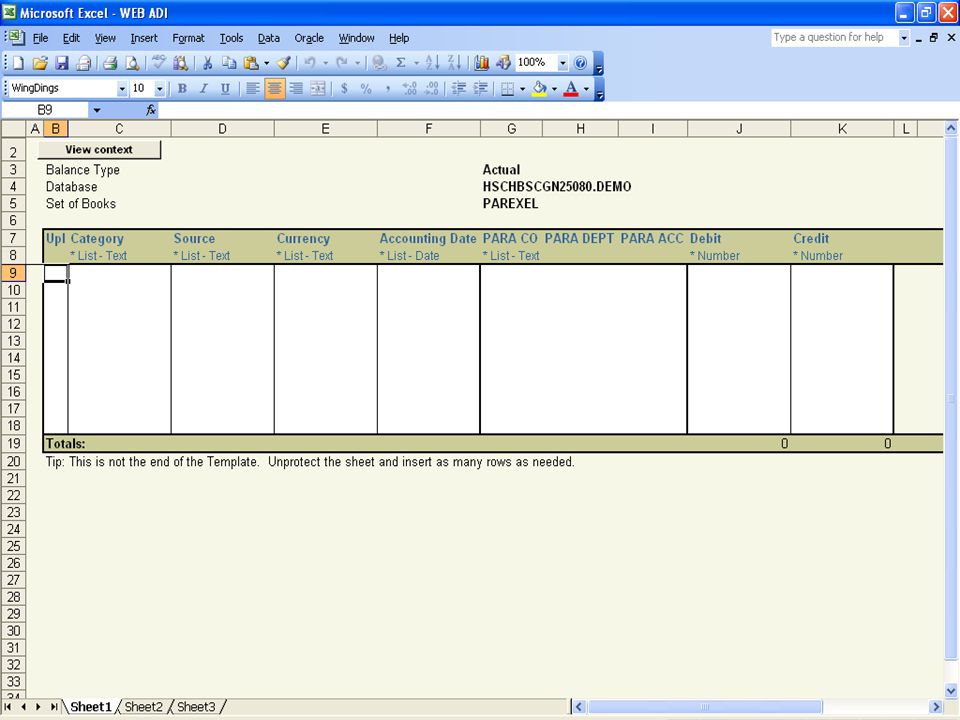Image resolution: width=960 pixels, height=720 pixels.
Task: Create a new blank workbook
Action: click(x=18, y=62)
